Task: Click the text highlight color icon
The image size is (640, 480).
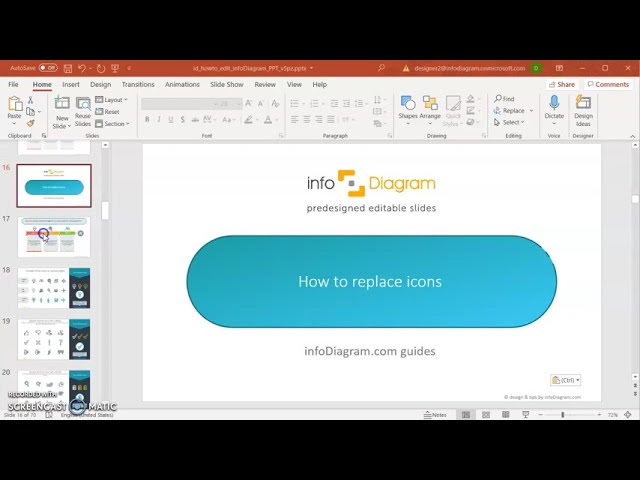Action: (248, 120)
